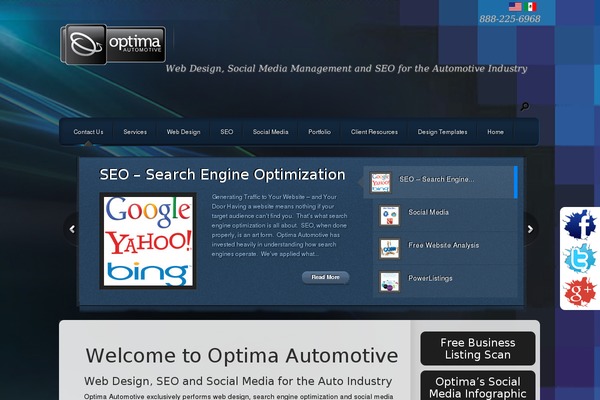Open the Services menu item

pyautogui.click(x=135, y=132)
